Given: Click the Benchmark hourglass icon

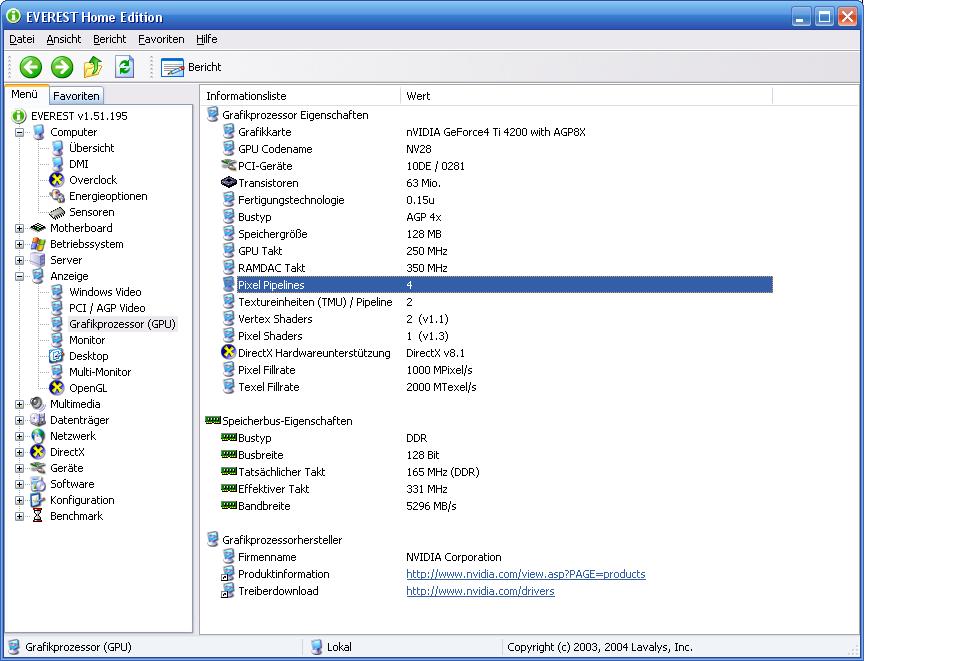Looking at the screenshot, I should (38, 515).
